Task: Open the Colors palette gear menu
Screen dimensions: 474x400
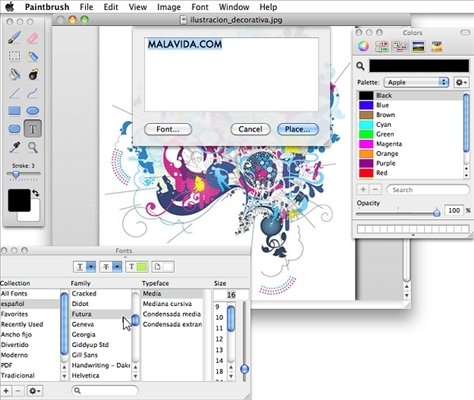Action: pos(462,82)
